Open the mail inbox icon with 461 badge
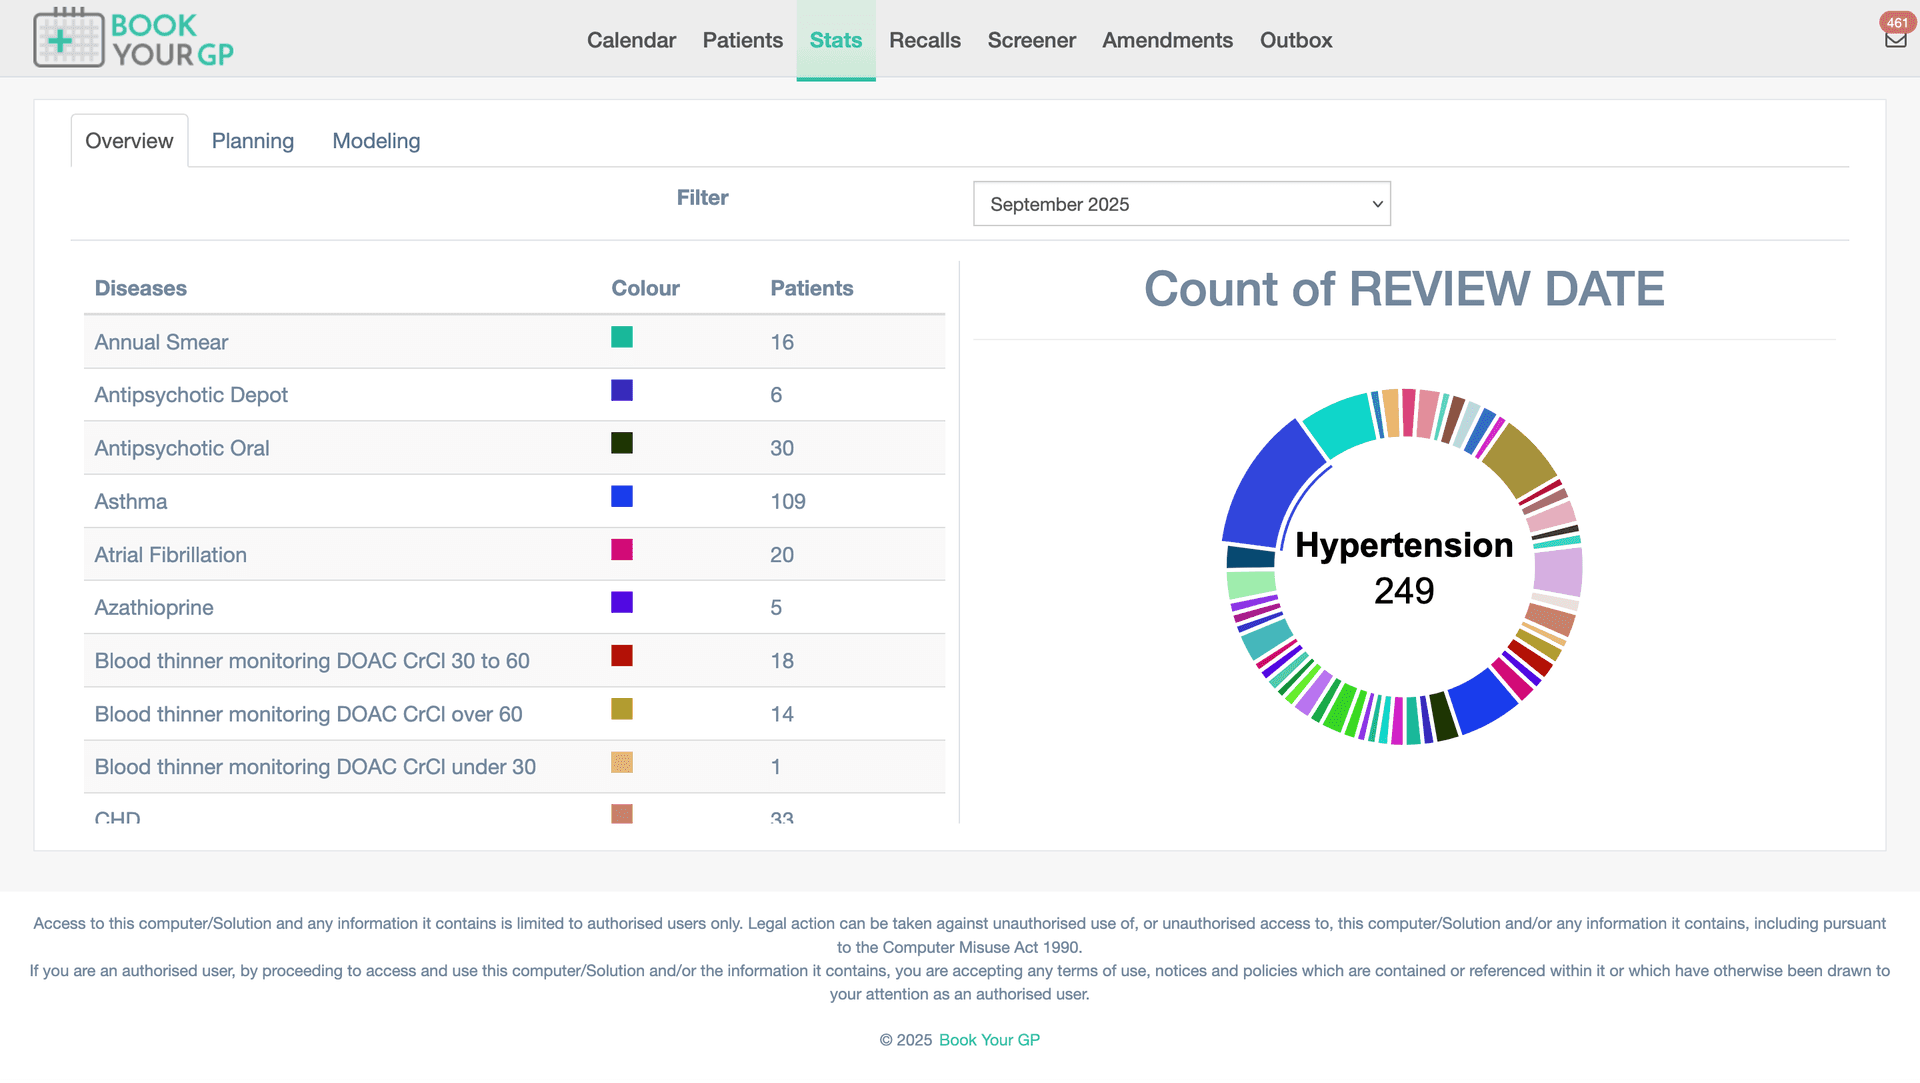Image resolution: width=1920 pixels, height=1083 pixels. tap(1895, 39)
